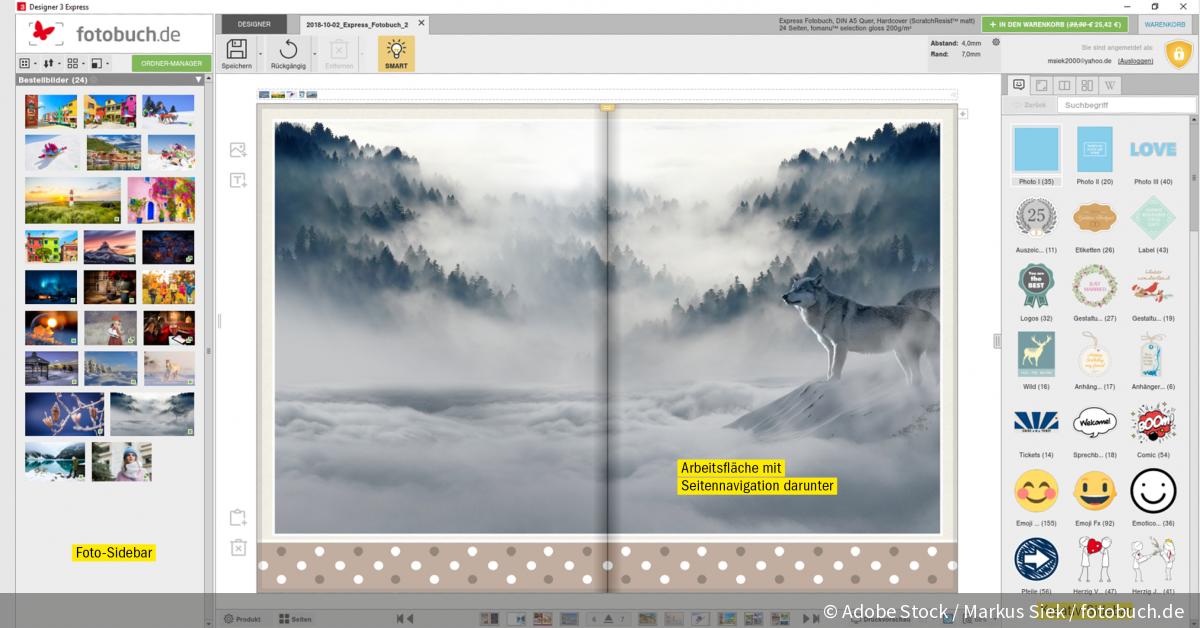Toggle the SMART lightbulb assistant
1200x628 pixels.
[396, 53]
